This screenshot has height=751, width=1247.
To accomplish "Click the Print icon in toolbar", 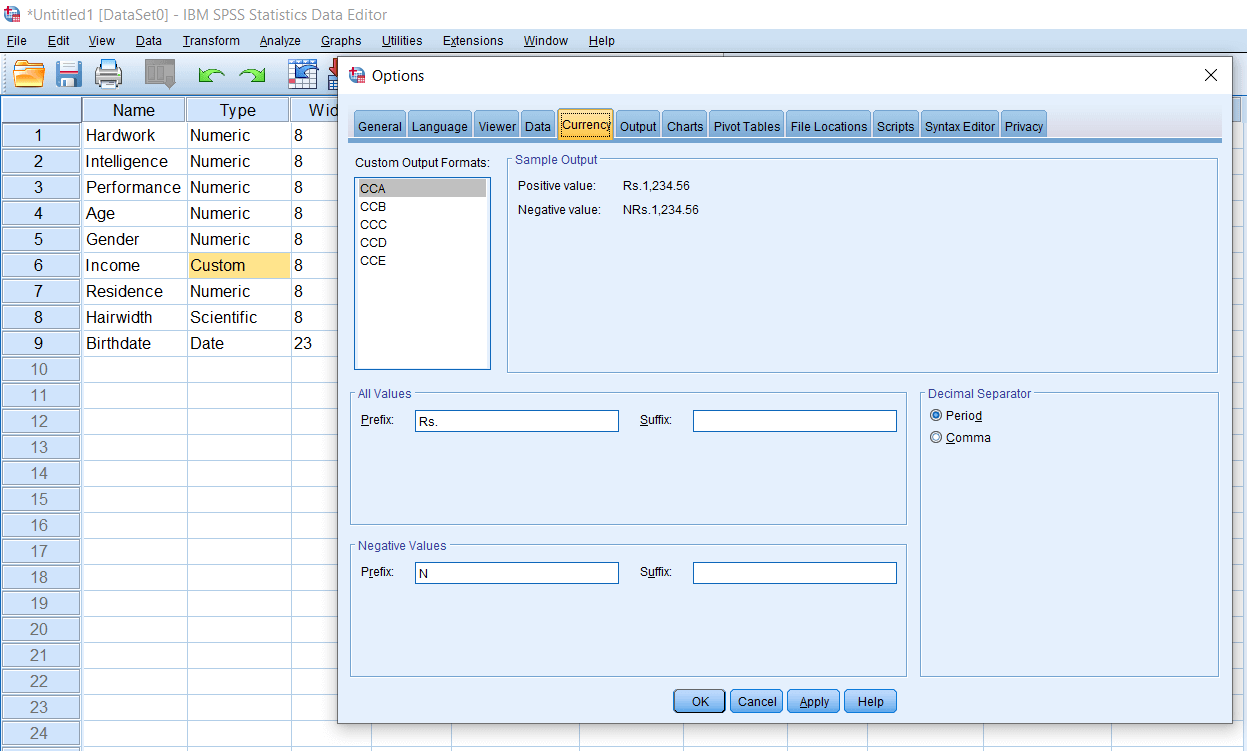I will click(108, 75).
